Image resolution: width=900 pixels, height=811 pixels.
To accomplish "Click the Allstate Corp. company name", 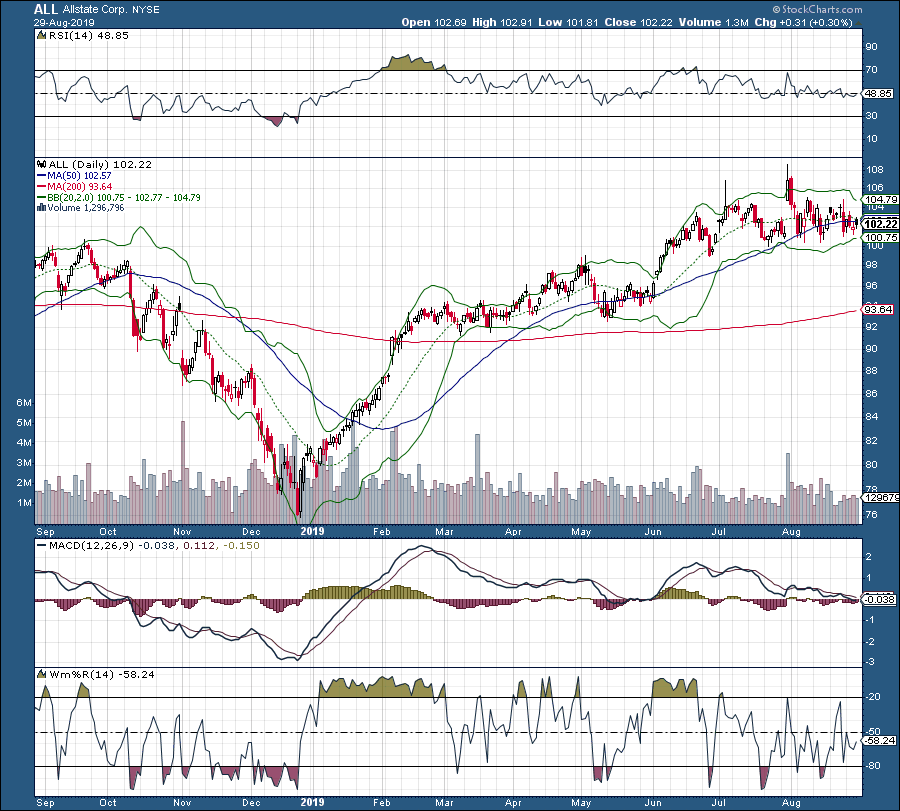I will pyautogui.click(x=95, y=10).
